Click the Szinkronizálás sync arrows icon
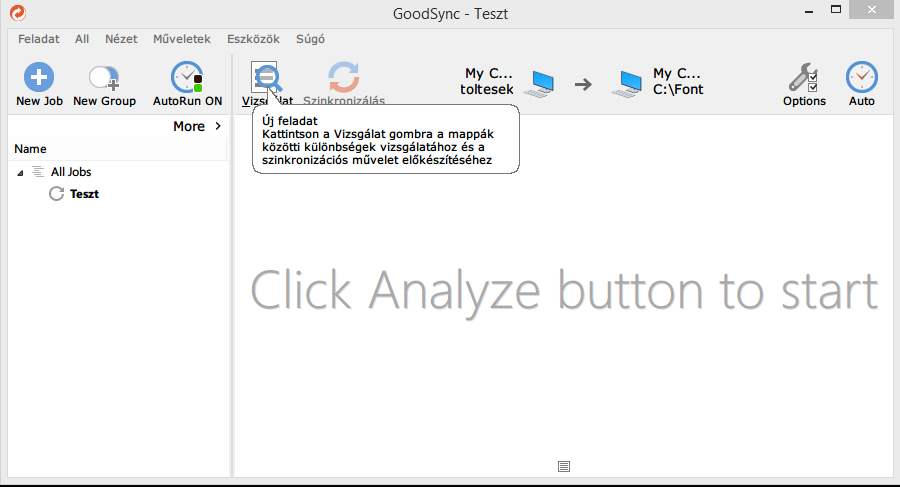 coord(344,77)
